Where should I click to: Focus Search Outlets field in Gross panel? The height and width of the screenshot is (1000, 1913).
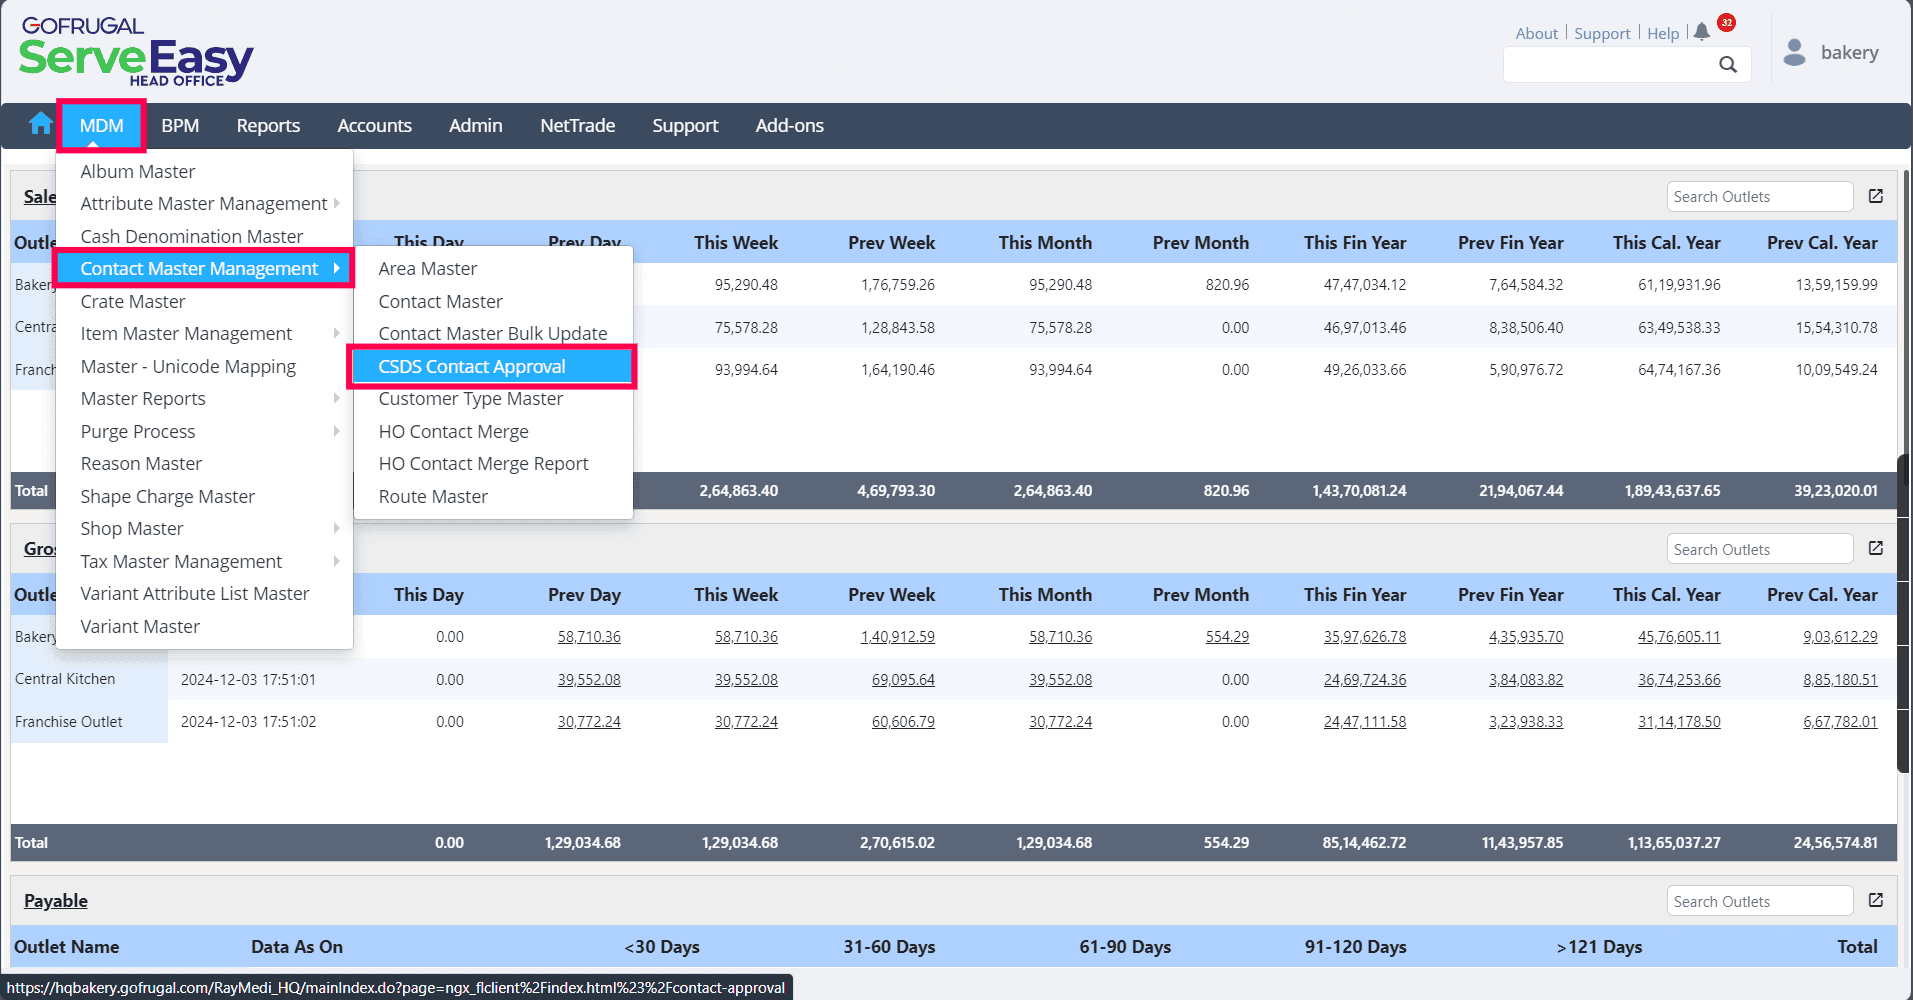(x=1760, y=549)
